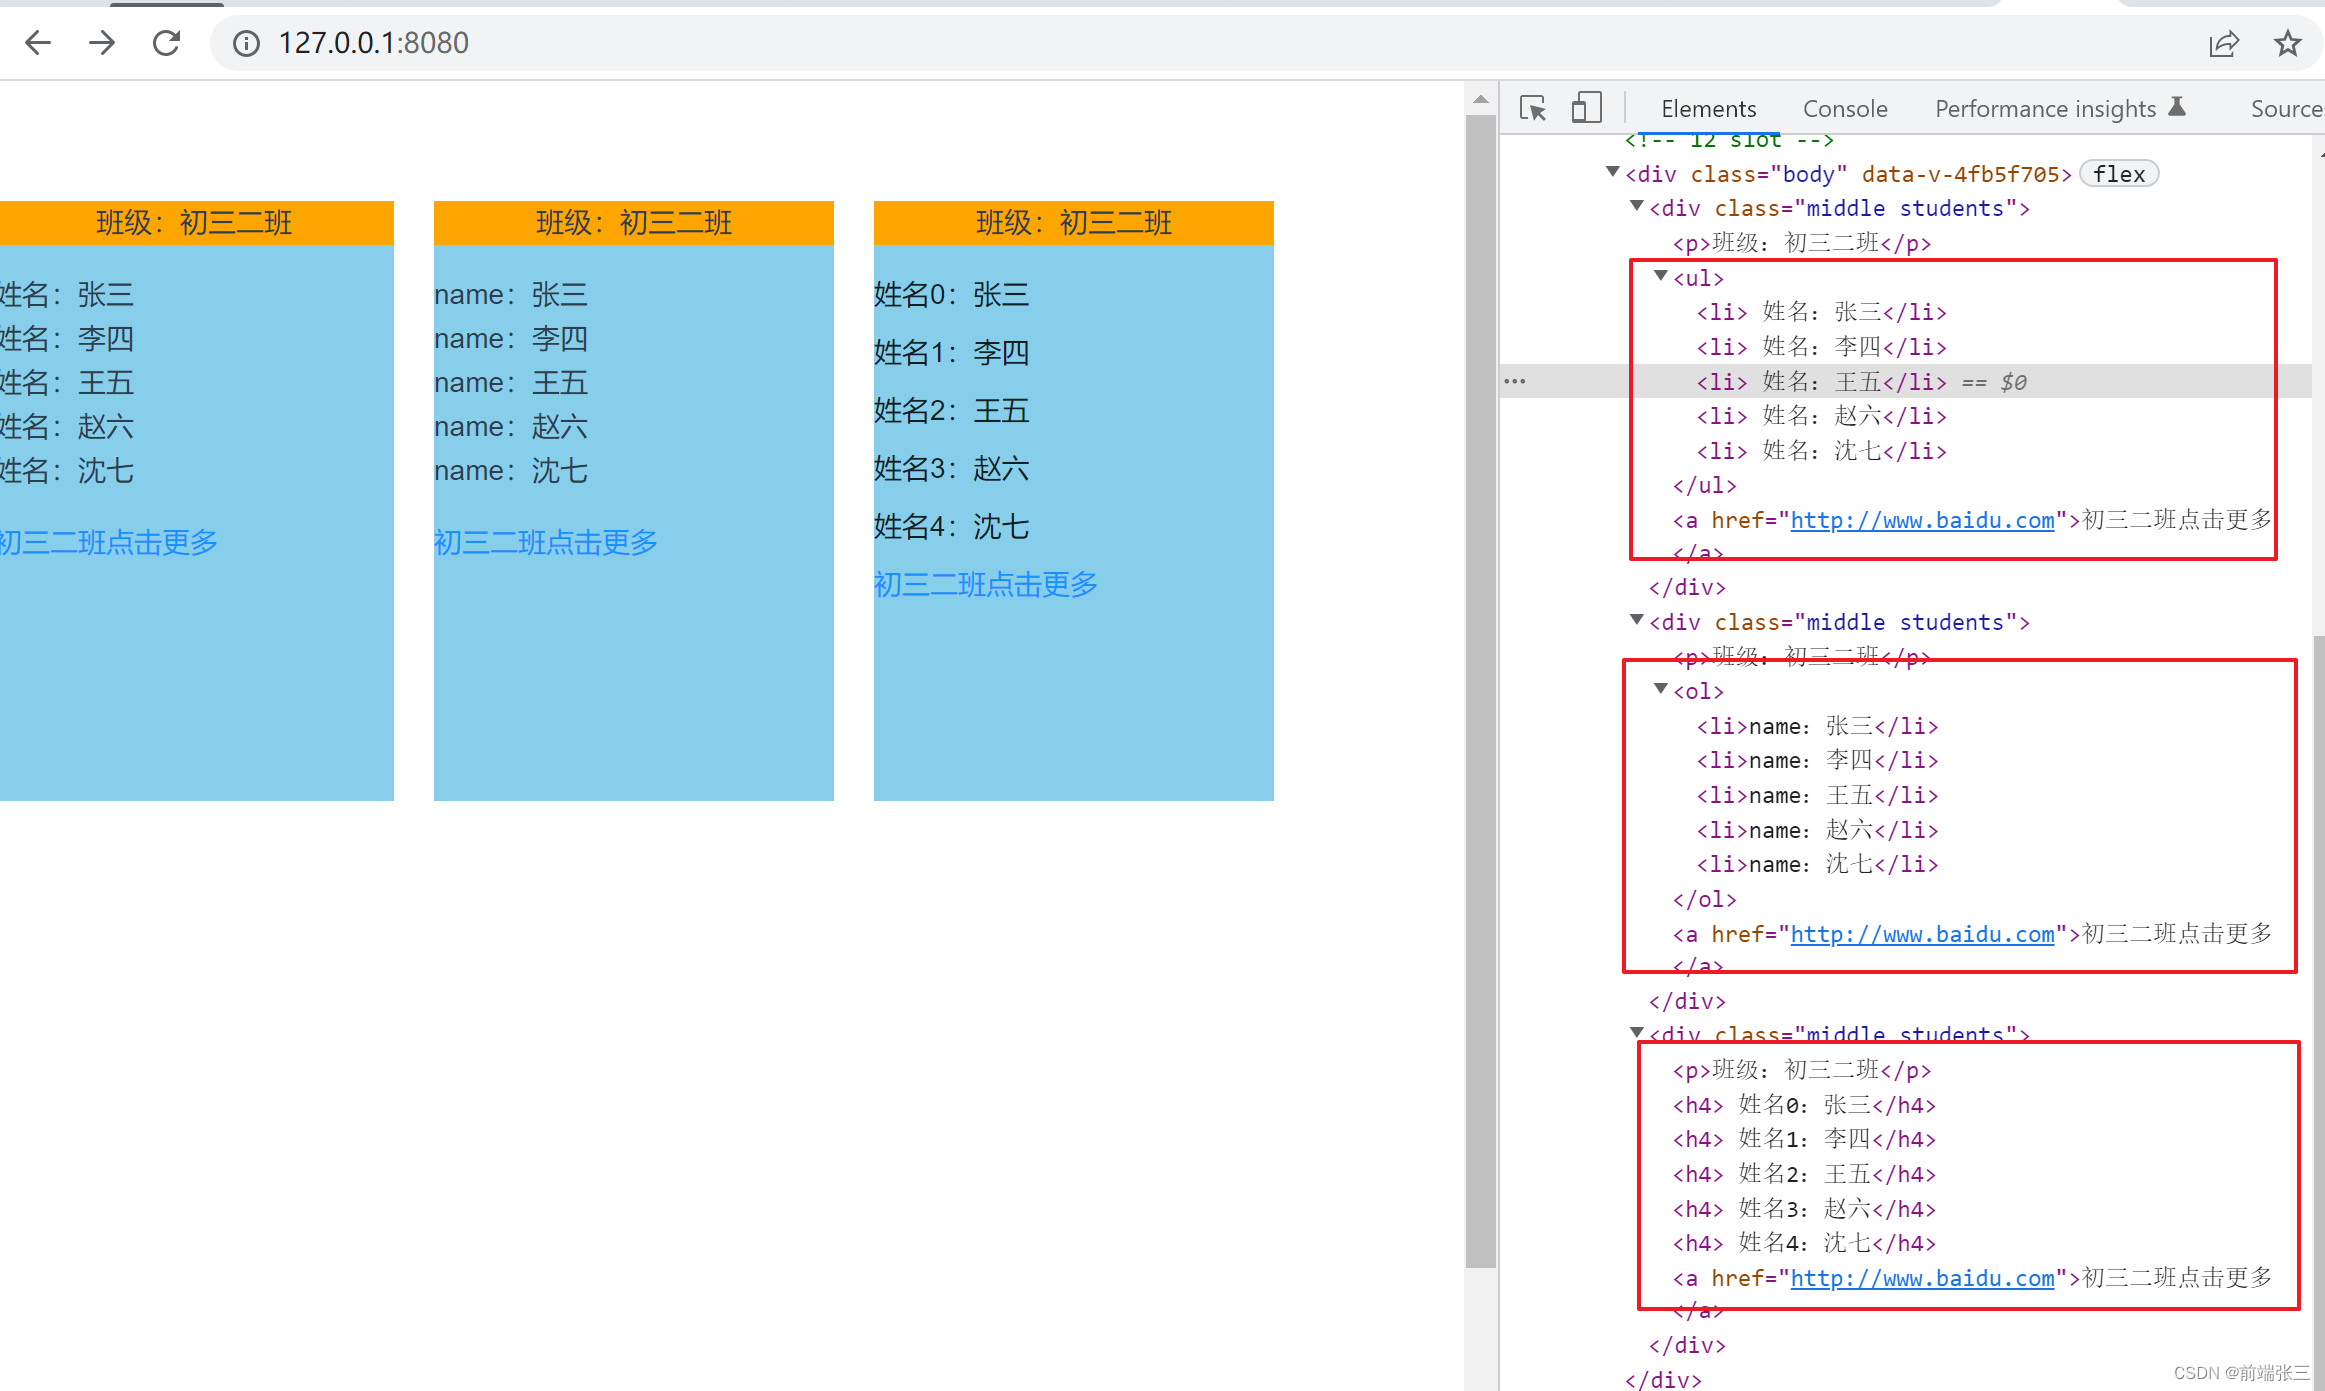Click the browser forward arrow

tap(102, 43)
